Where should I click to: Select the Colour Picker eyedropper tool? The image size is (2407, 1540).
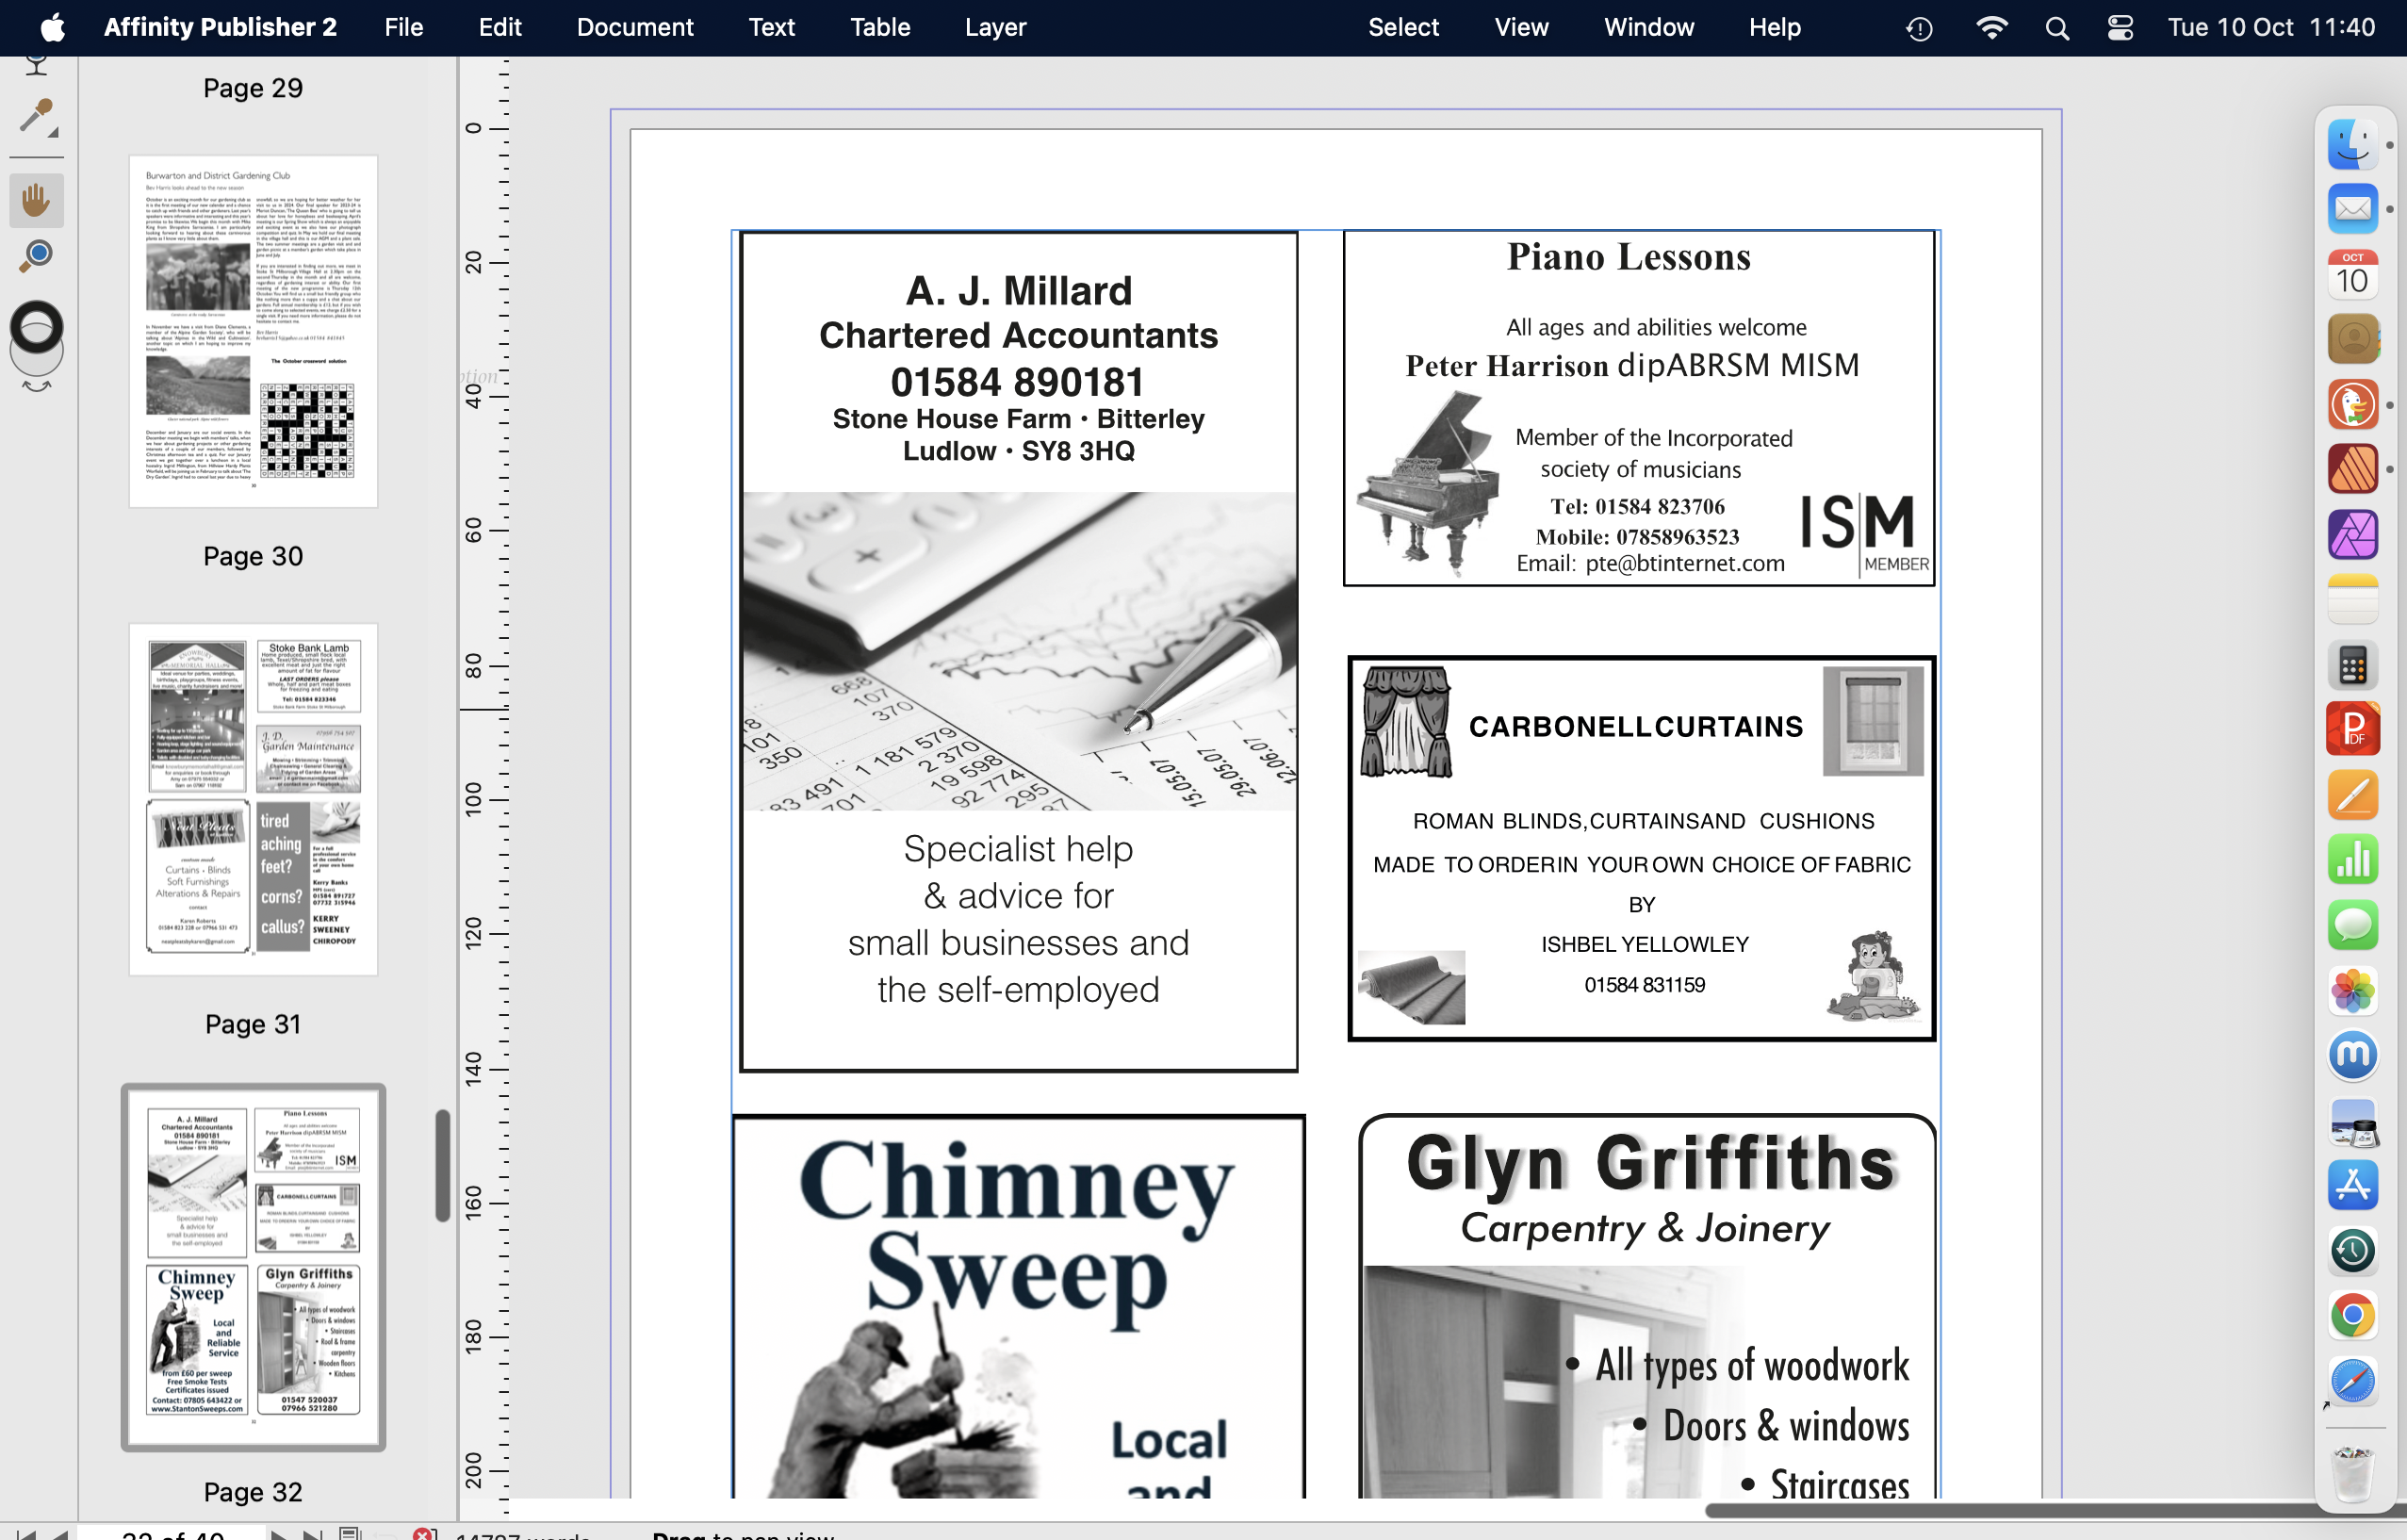click(36, 117)
